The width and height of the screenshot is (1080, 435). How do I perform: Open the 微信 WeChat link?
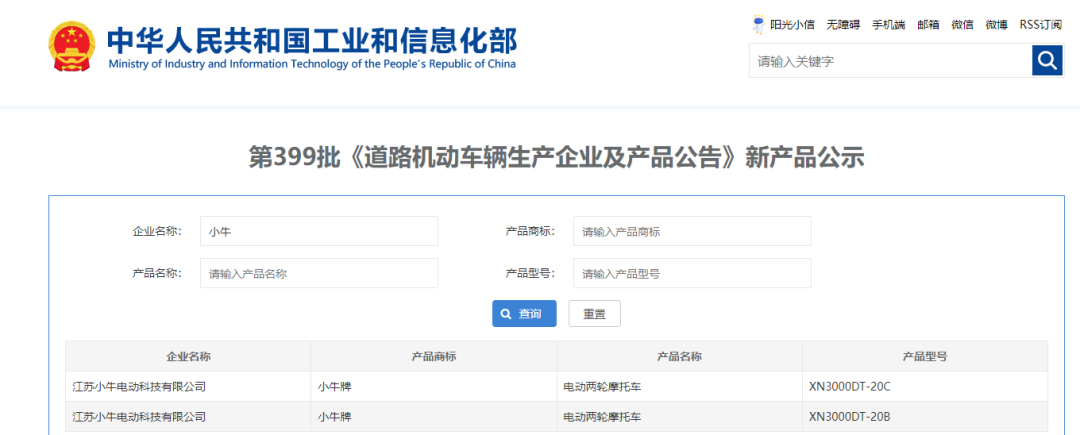pyautogui.click(x=962, y=24)
